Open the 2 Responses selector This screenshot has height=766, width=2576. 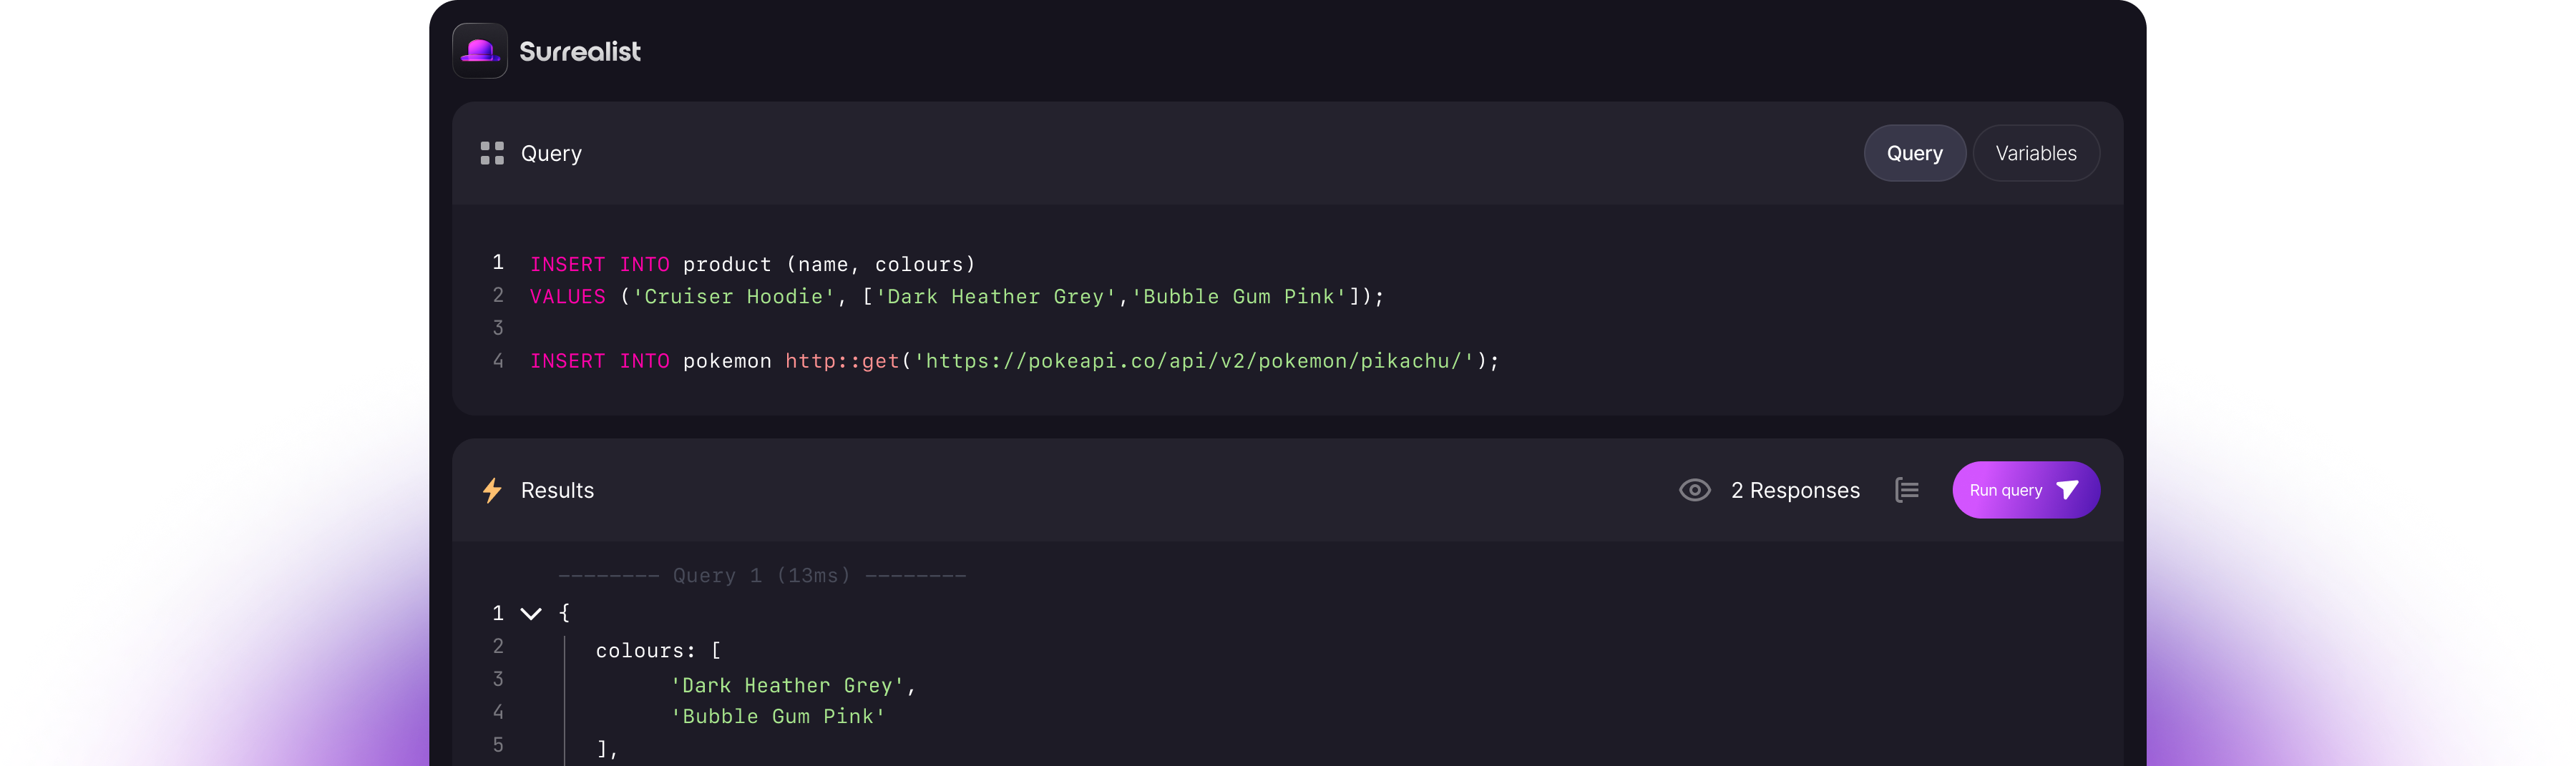tap(1794, 490)
